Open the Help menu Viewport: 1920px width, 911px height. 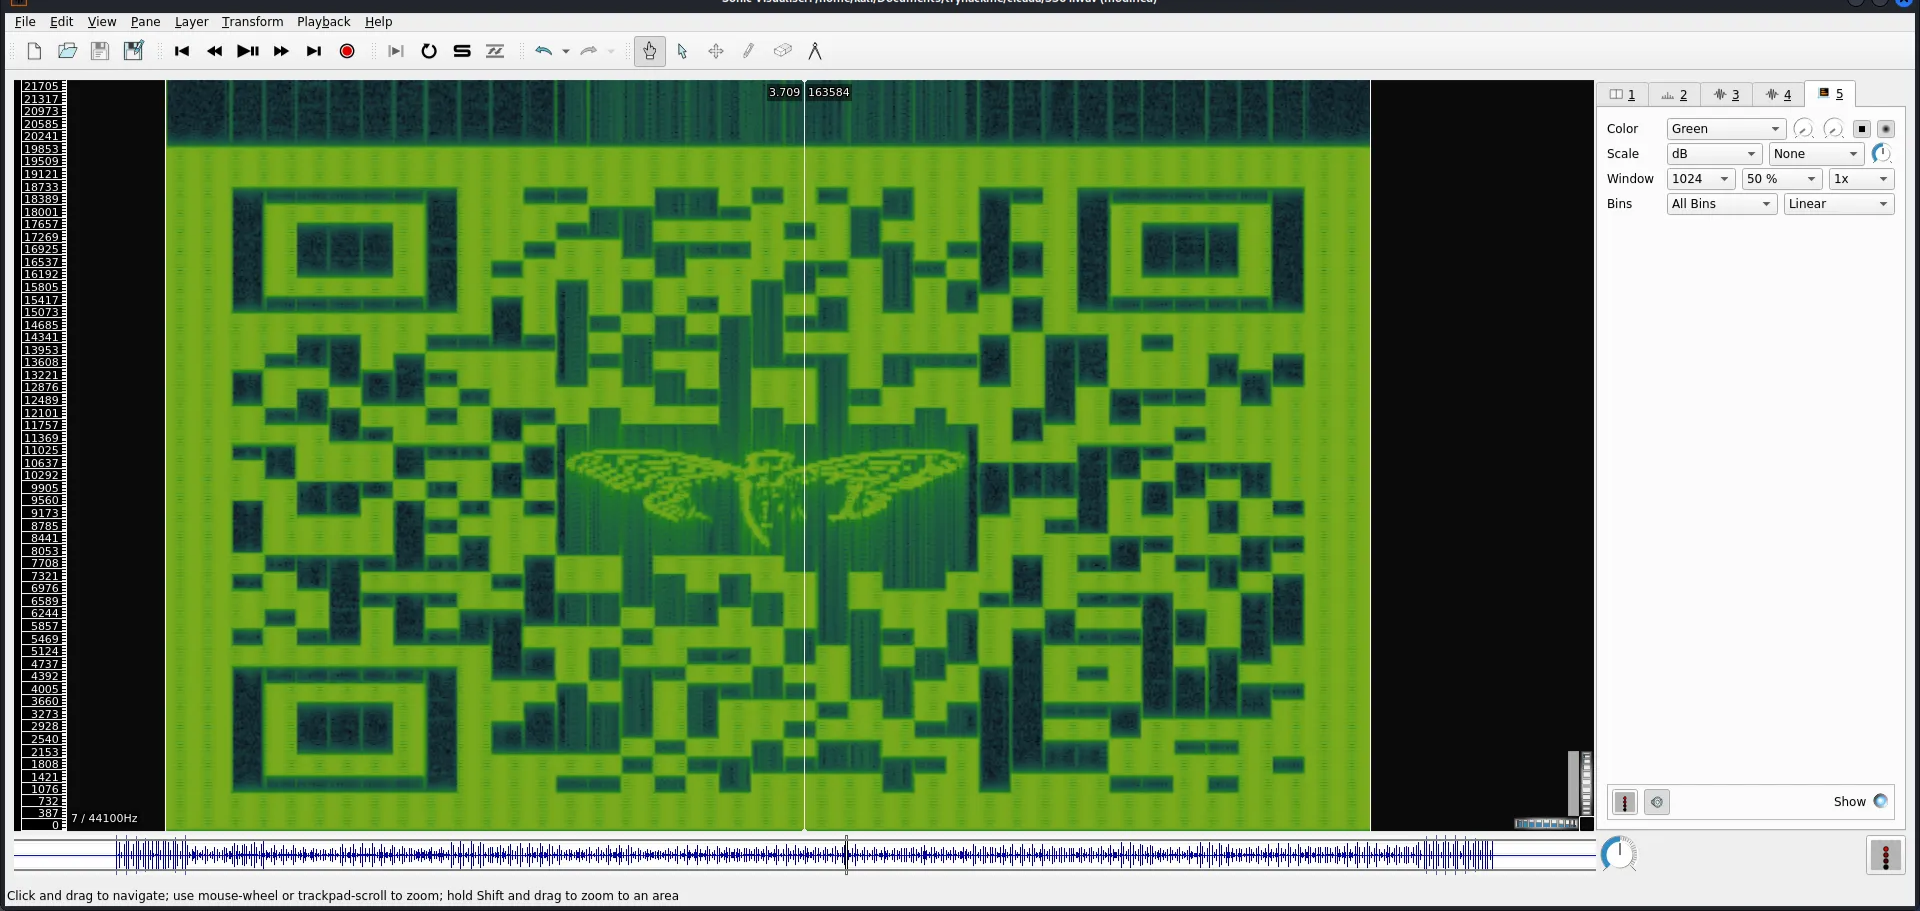378,22
